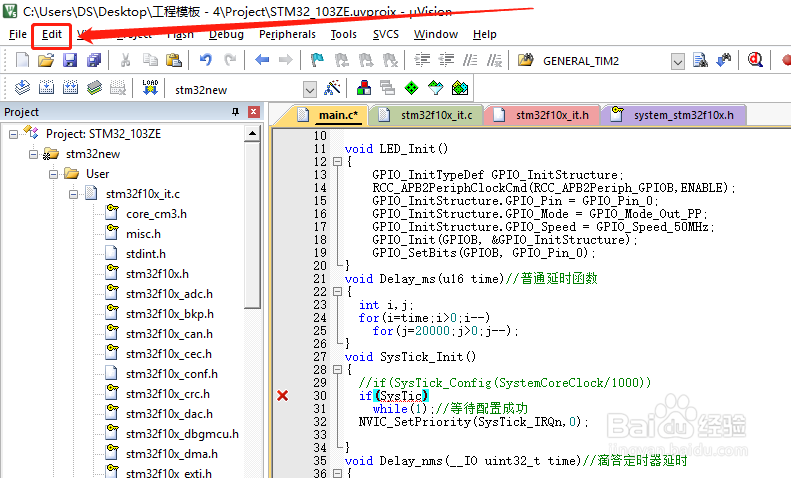The height and width of the screenshot is (478, 791).
Task: Open Manage Run-Time Environment green diamond icon
Action: (x=412, y=88)
